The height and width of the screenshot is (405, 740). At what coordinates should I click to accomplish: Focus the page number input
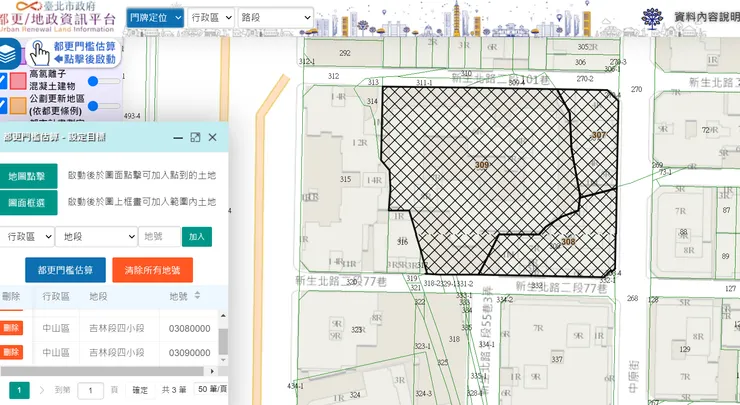click(x=90, y=390)
